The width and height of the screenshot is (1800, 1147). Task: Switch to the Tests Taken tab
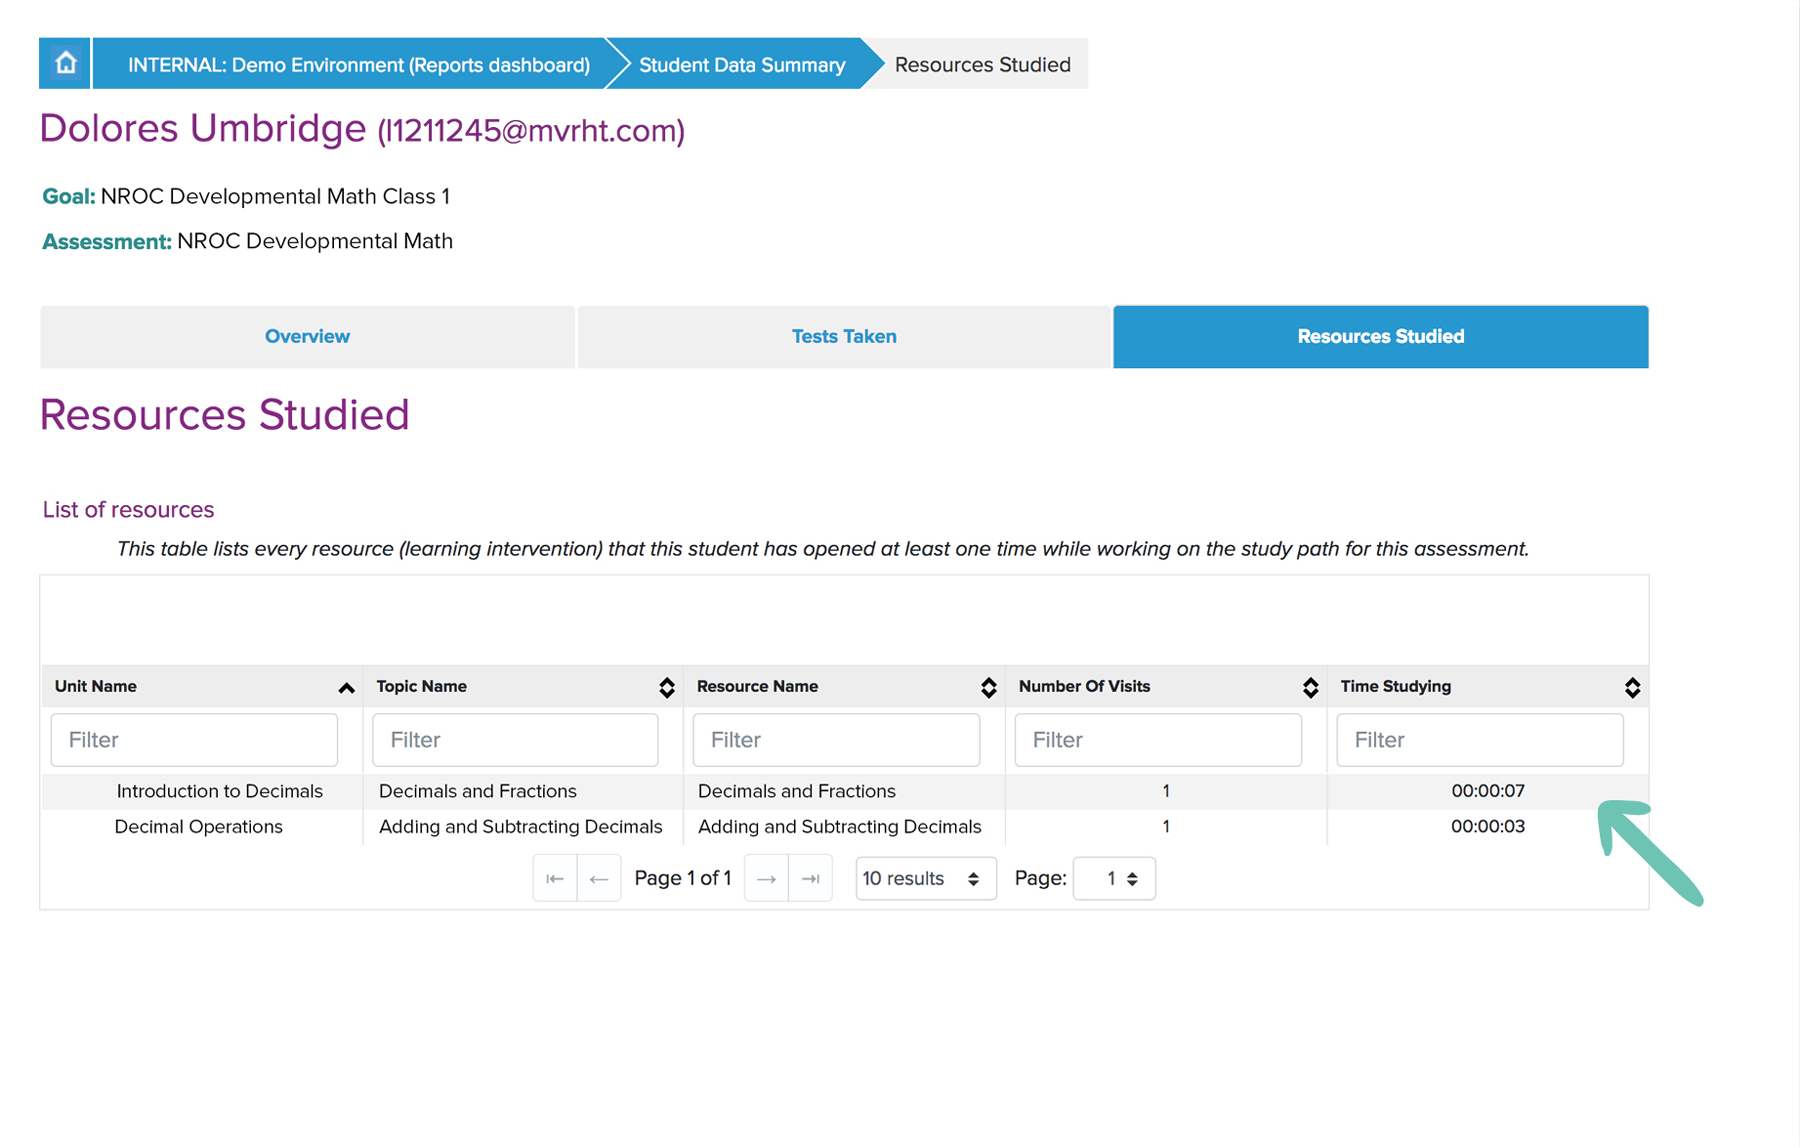click(x=844, y=336)
